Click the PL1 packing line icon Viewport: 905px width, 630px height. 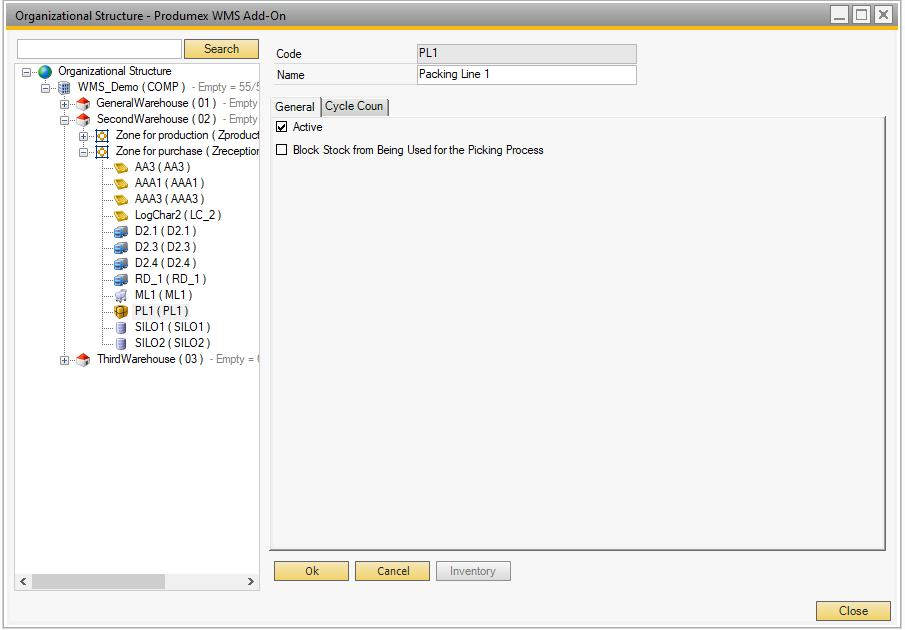tap(121, 312)
